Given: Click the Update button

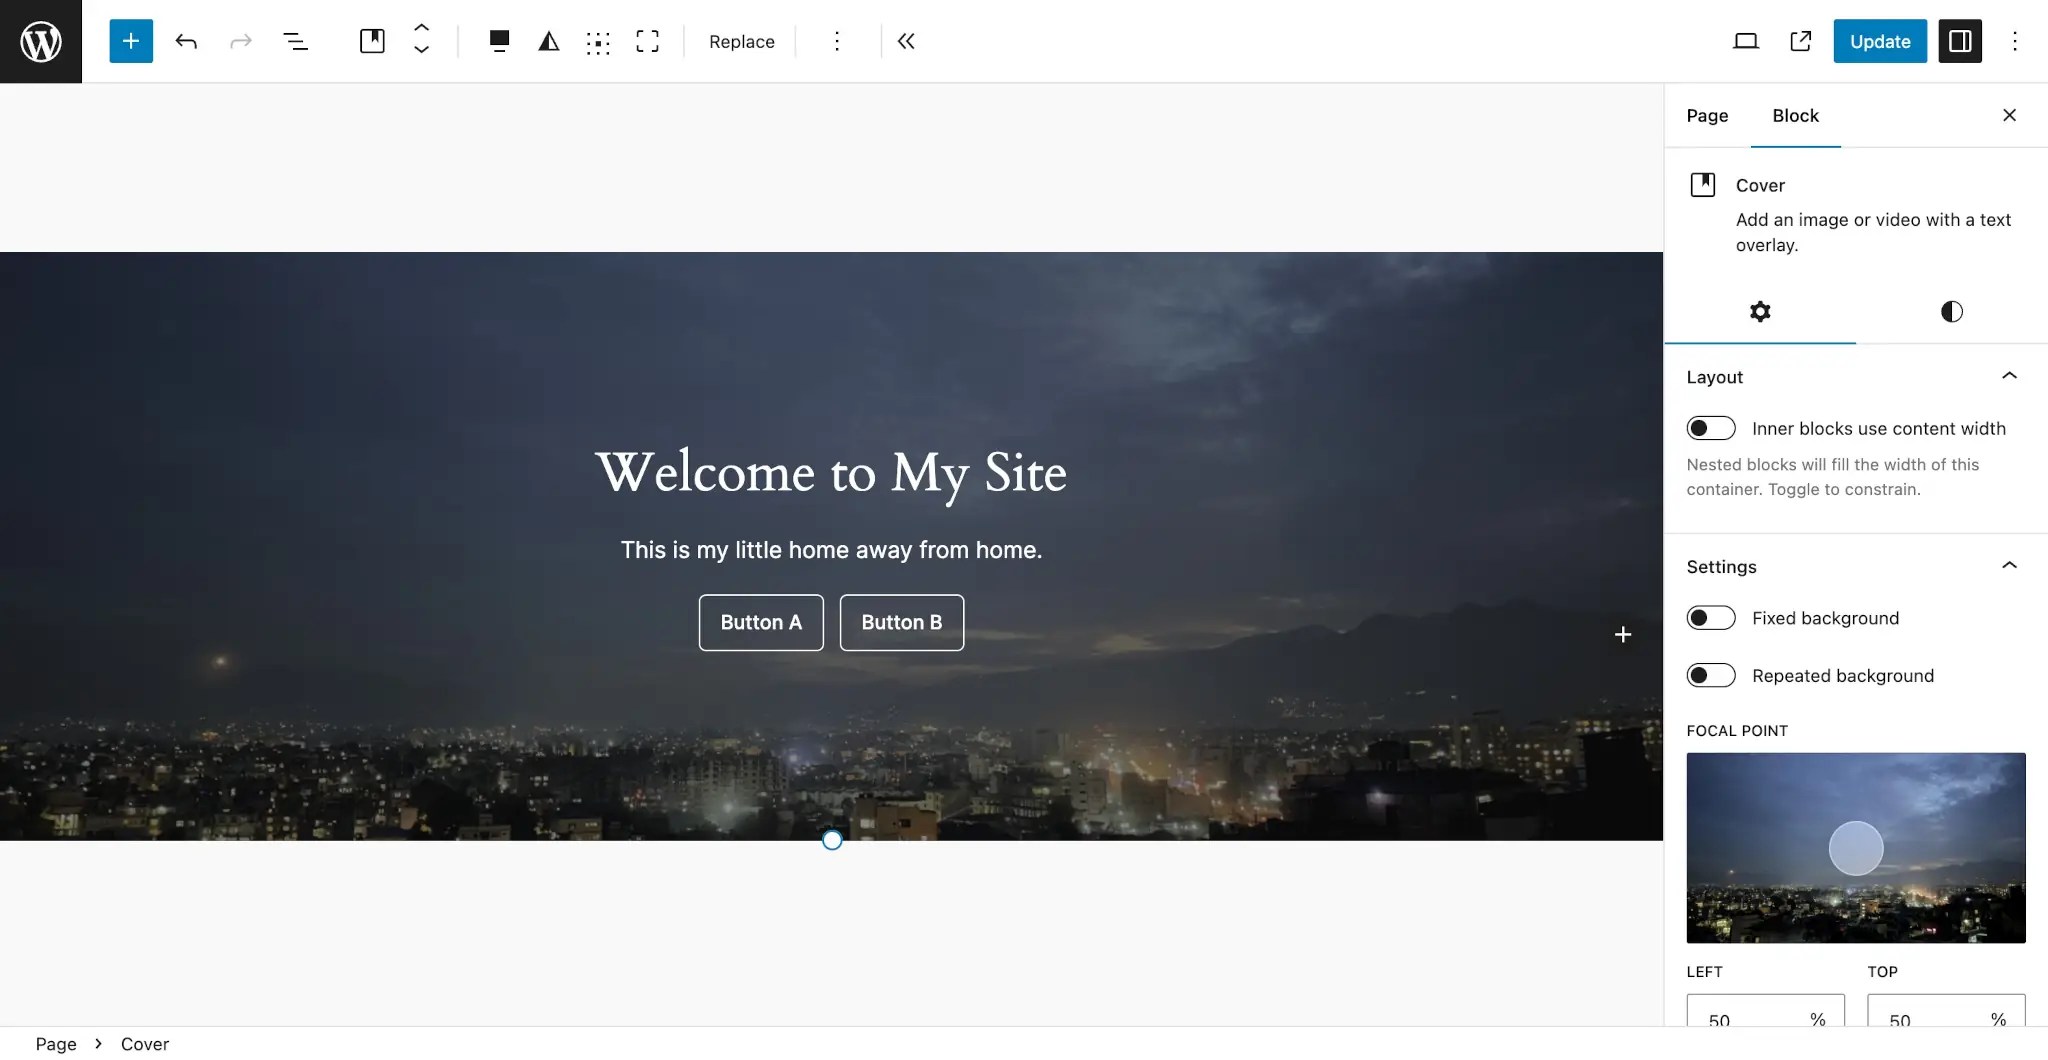Looking at the screenshot, I should click(1879, 41).
